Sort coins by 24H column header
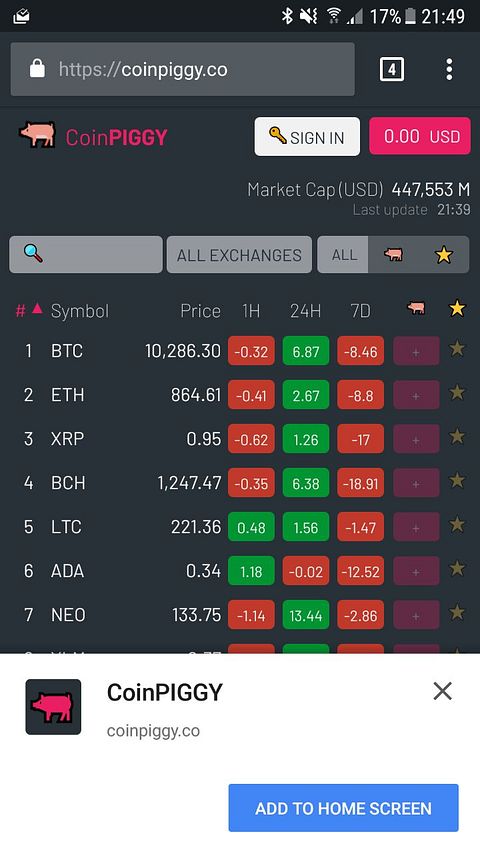This screenshot has height=853, width=480. pyautogui.click(x=305, y=311)
